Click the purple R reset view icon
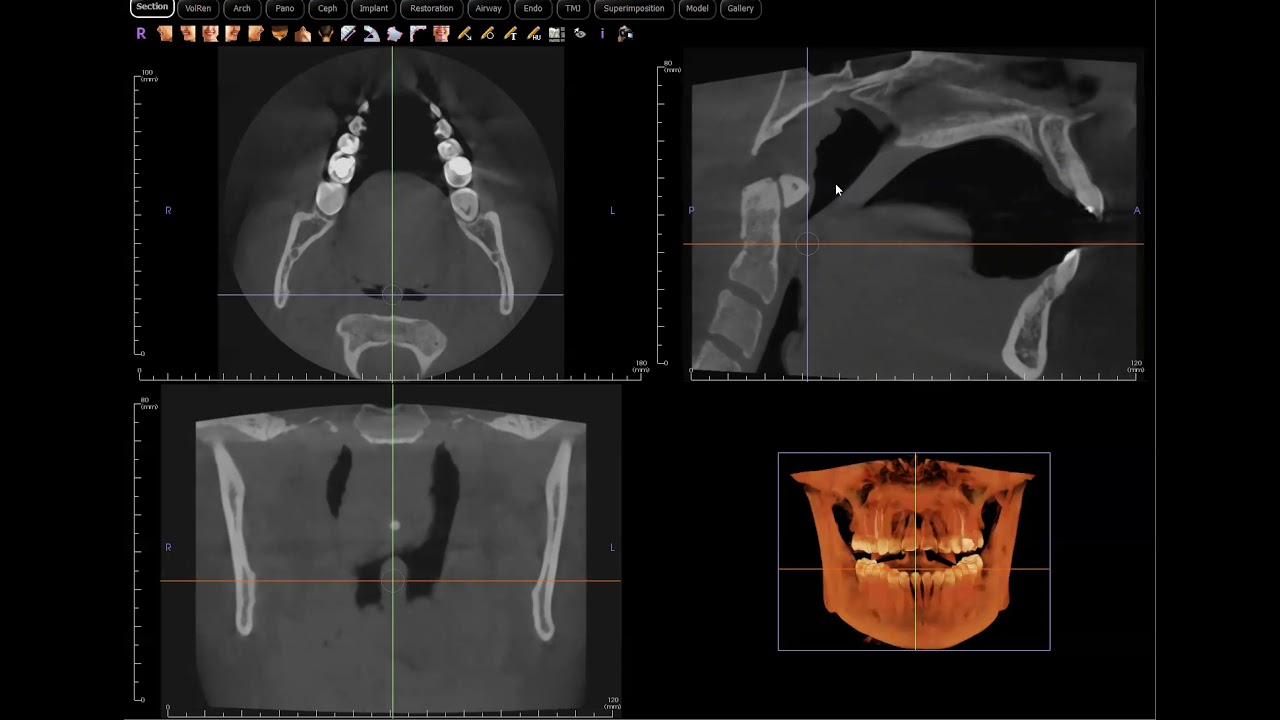Image resolution: width=1280 pixels, height=720 pixels. coord(141,33)
